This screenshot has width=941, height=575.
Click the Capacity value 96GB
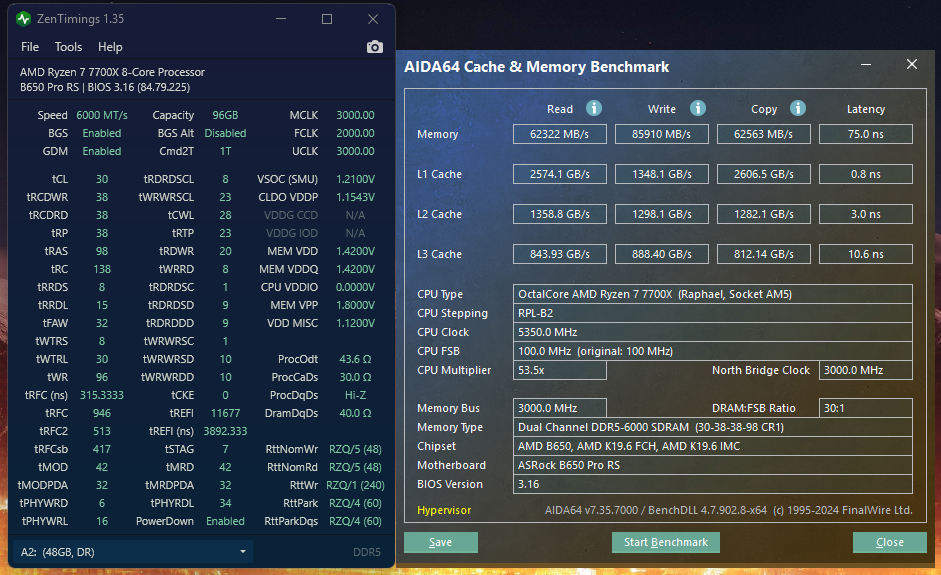pos(225,115)
